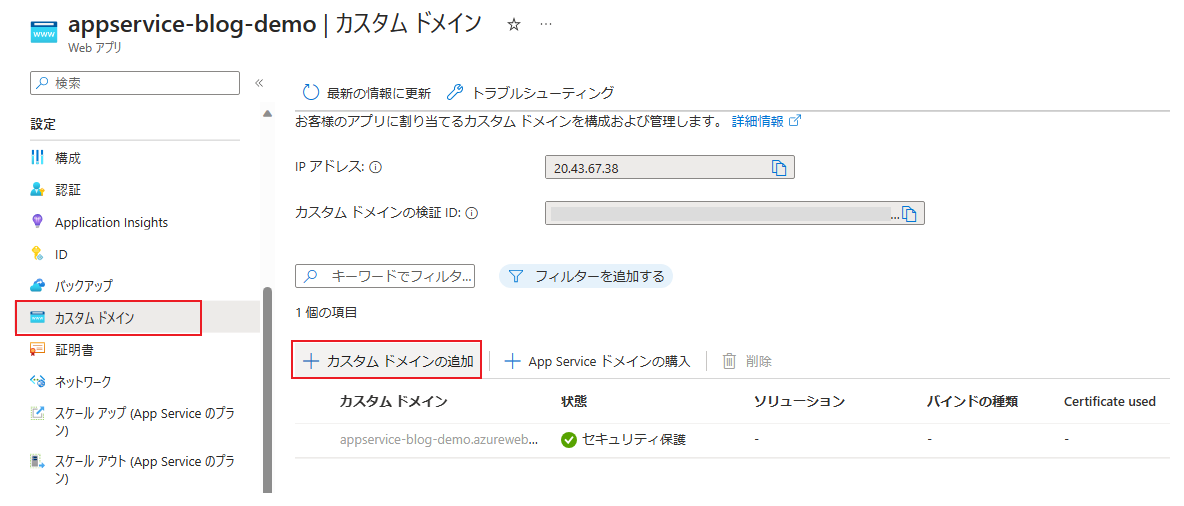Screen dimensions: 1184x506
Task: Click カスタム ドメインの追加 button
Action: 387,360
